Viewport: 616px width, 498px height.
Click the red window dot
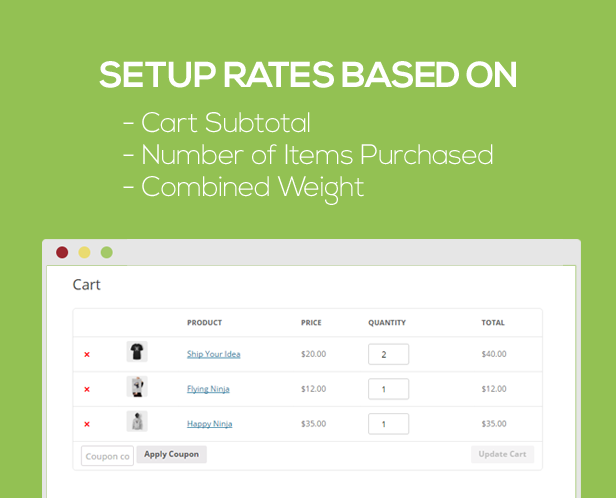pos(62,252)
